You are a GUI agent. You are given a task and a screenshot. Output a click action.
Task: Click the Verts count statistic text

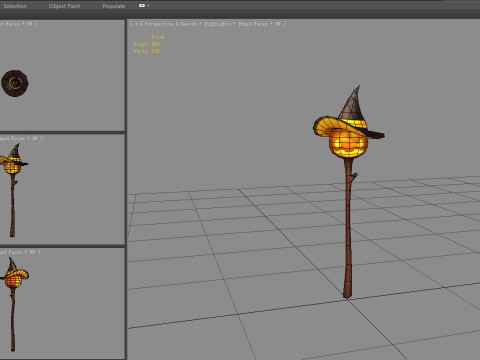point(147,51)
